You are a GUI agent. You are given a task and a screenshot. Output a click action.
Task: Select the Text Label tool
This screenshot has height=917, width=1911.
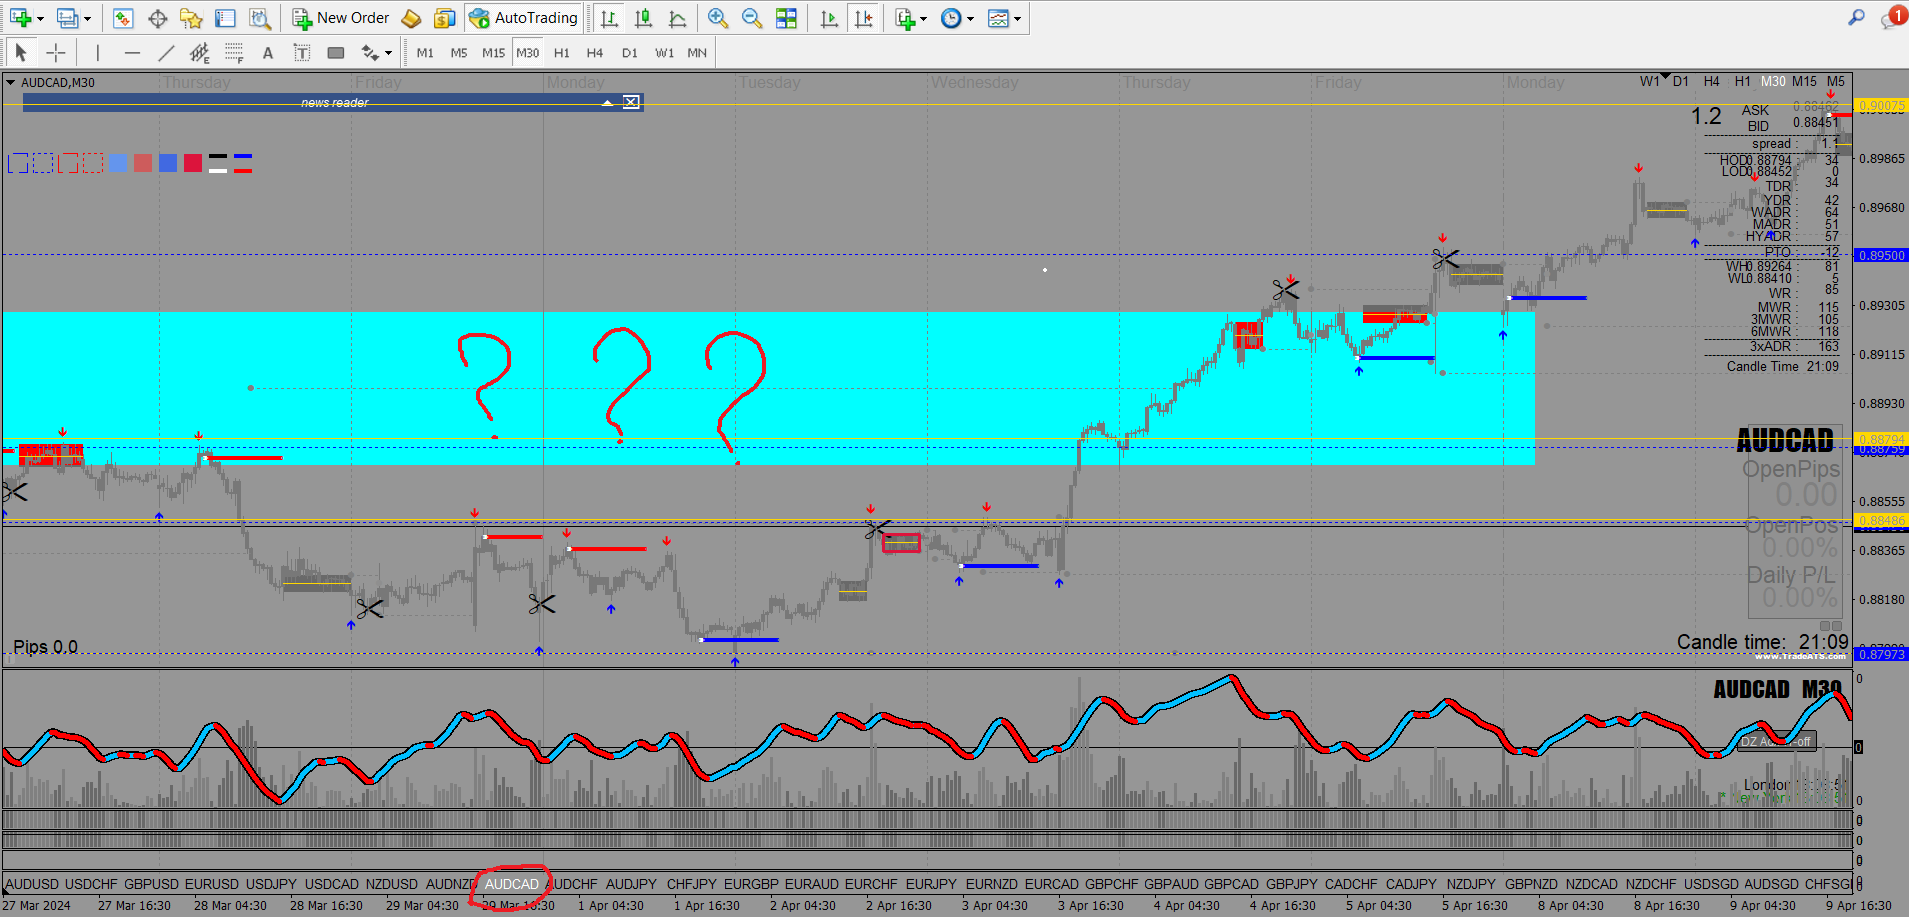click(x=302, y=53)
